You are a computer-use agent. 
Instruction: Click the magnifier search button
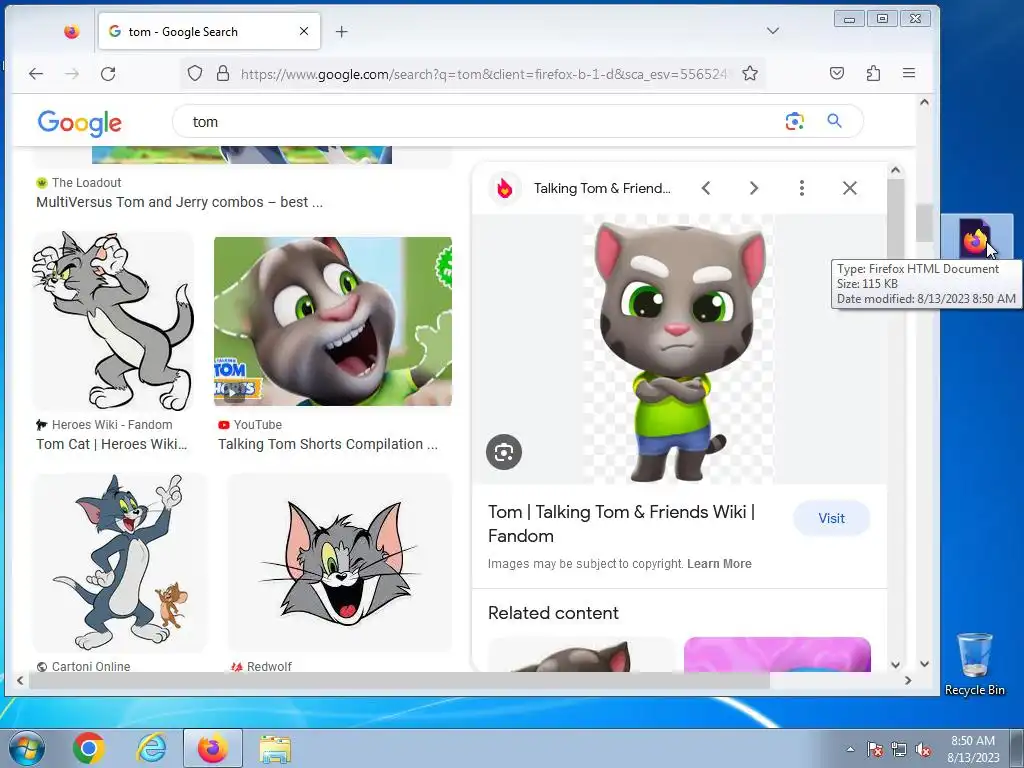pyautogui.click(x=834, y=121)
